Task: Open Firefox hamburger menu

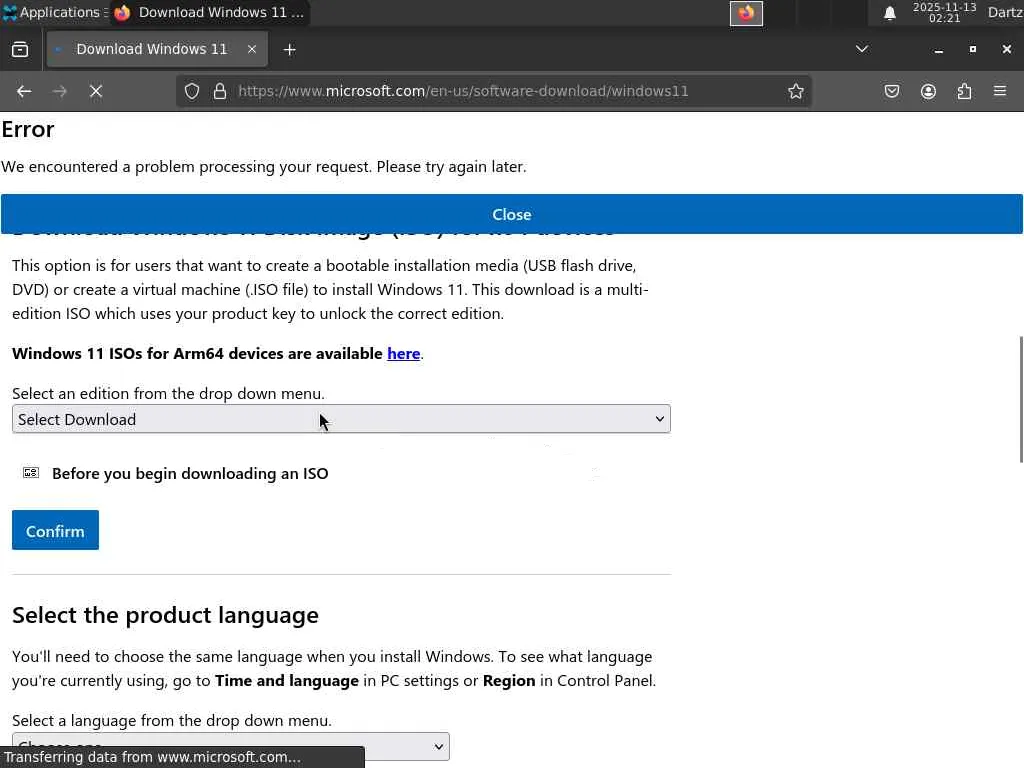Action: (1000, 91)
